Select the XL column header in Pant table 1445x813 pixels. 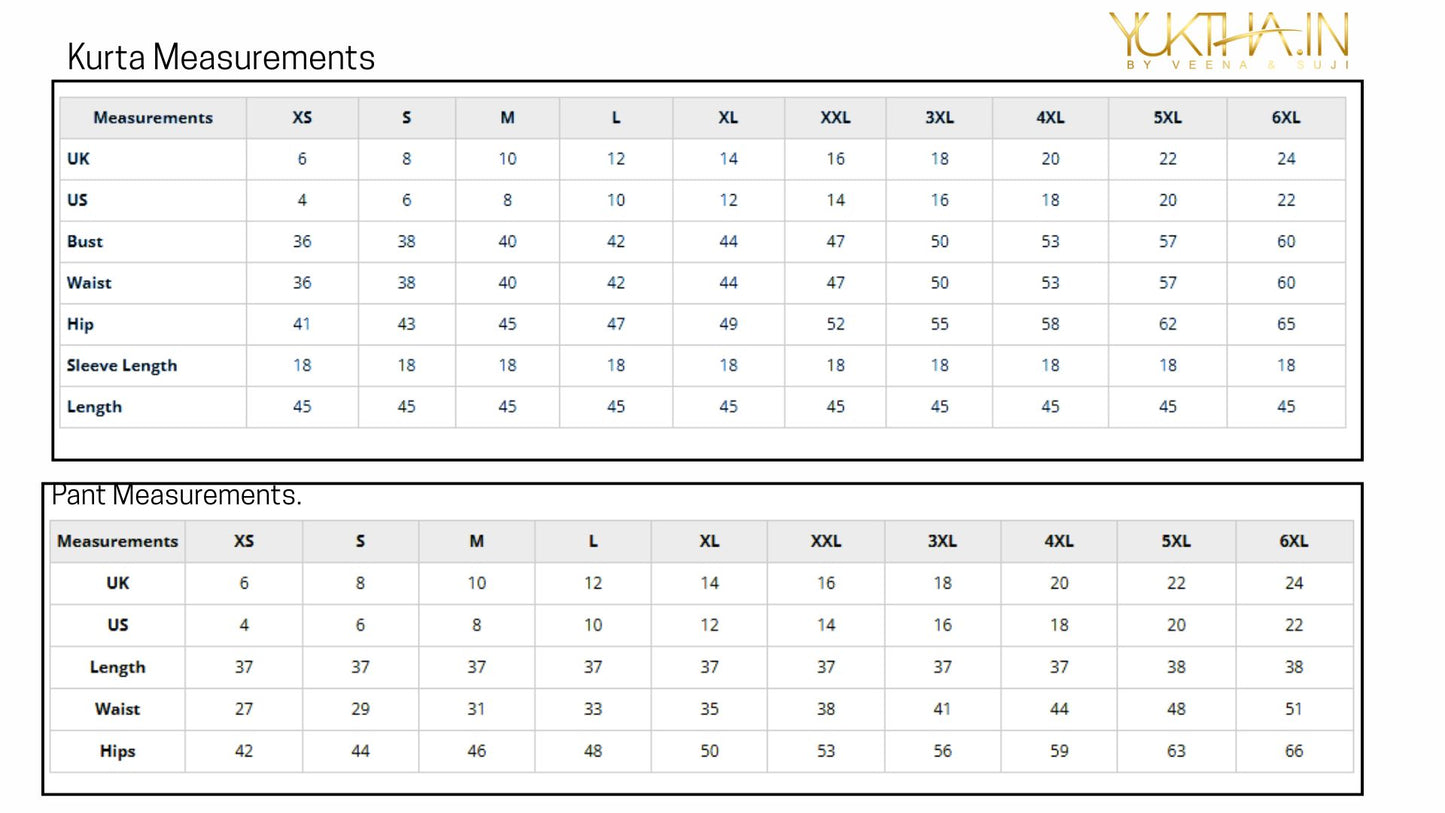(709, 541)
